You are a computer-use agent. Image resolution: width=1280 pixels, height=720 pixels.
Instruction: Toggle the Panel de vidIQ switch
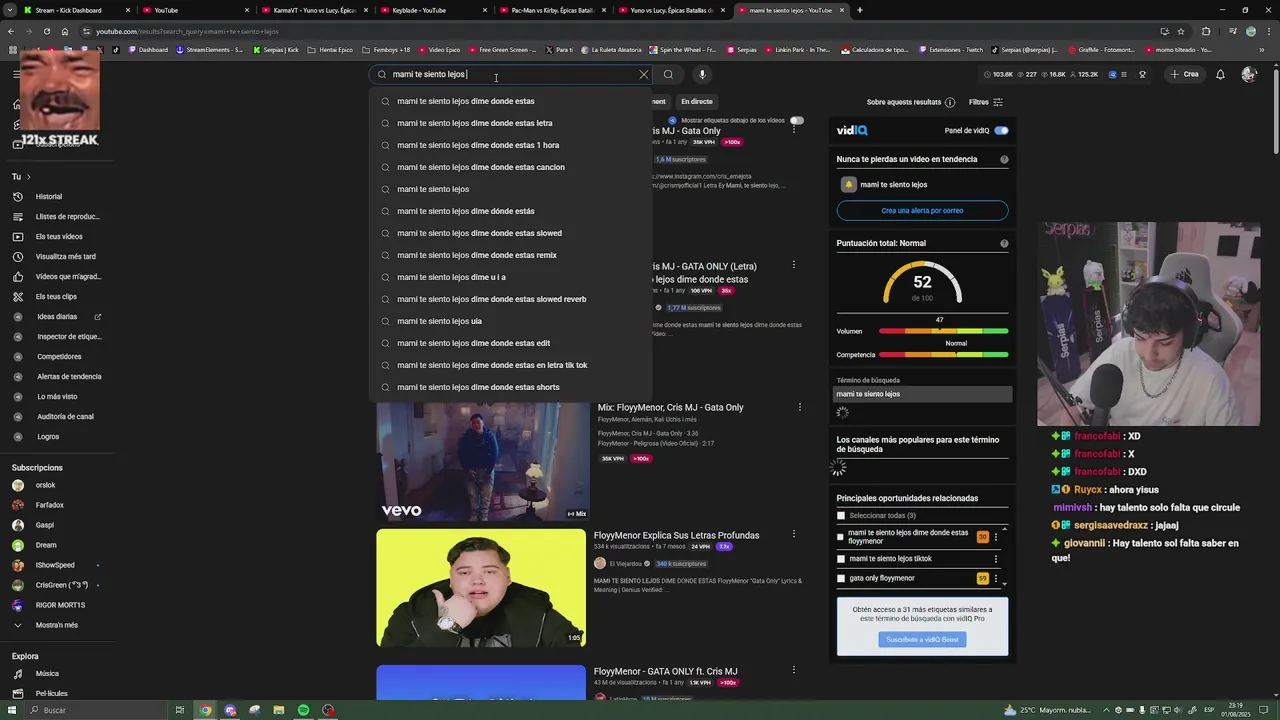(x=1001, y=131)
